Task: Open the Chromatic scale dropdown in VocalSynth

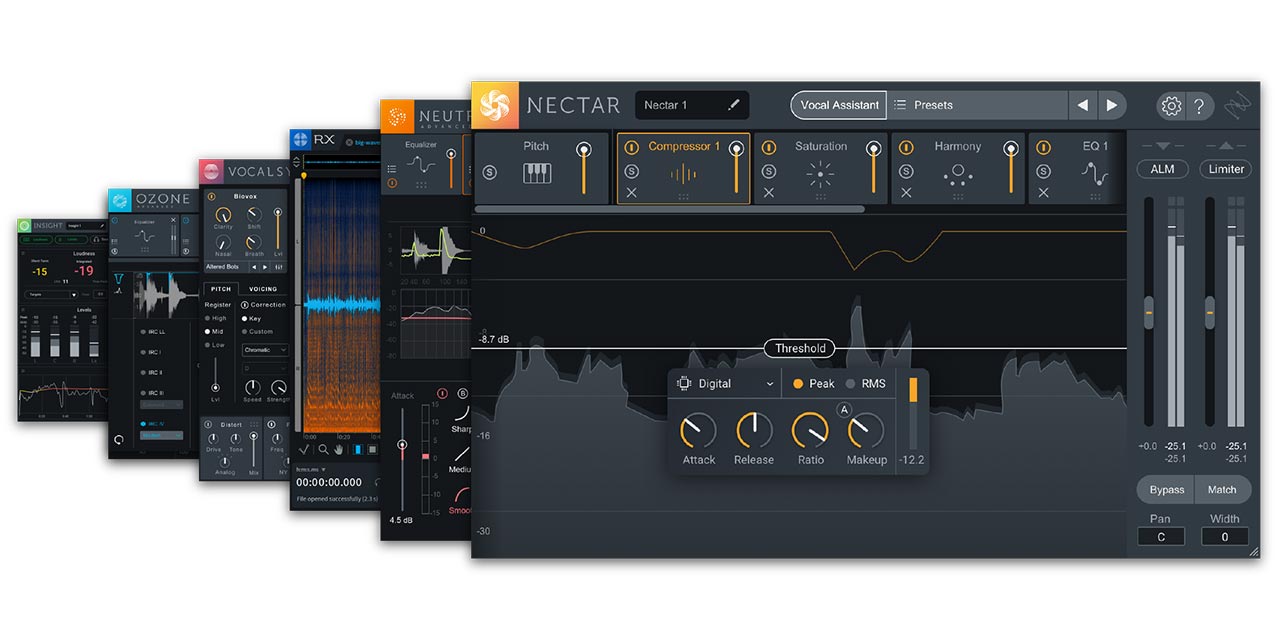Action: [265, 350]
